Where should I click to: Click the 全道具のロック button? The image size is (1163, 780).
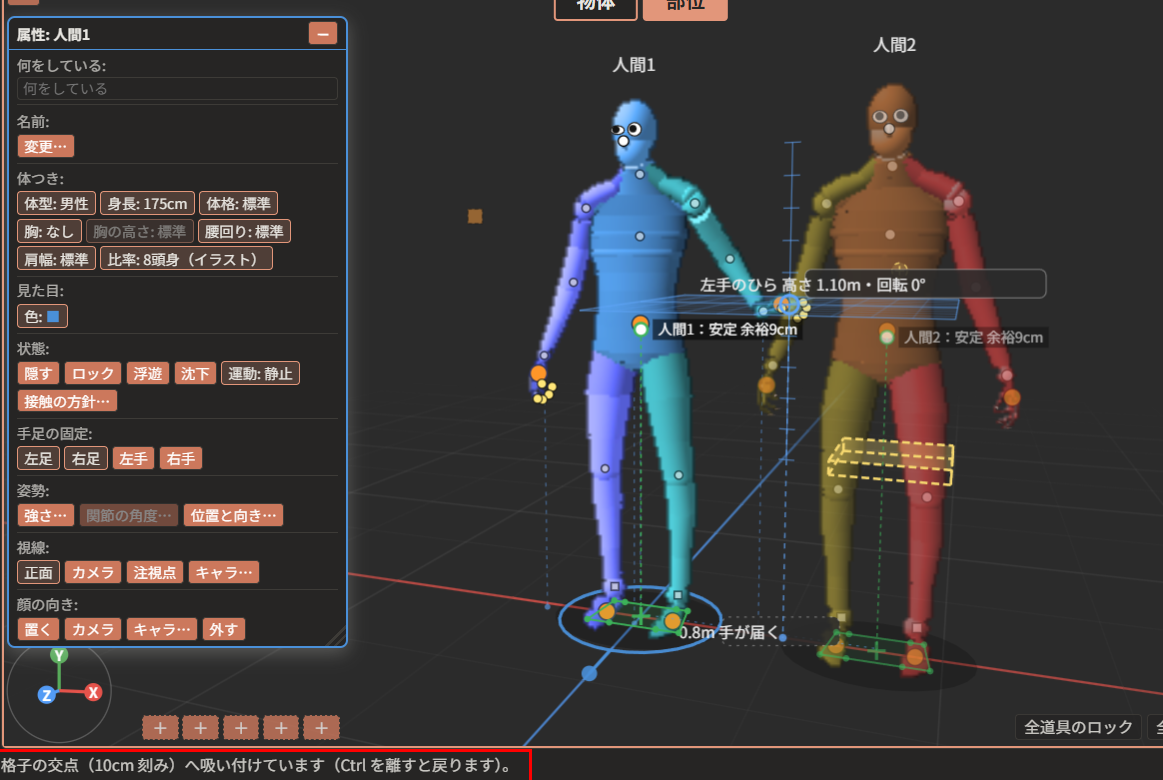tap(1078, 727)
